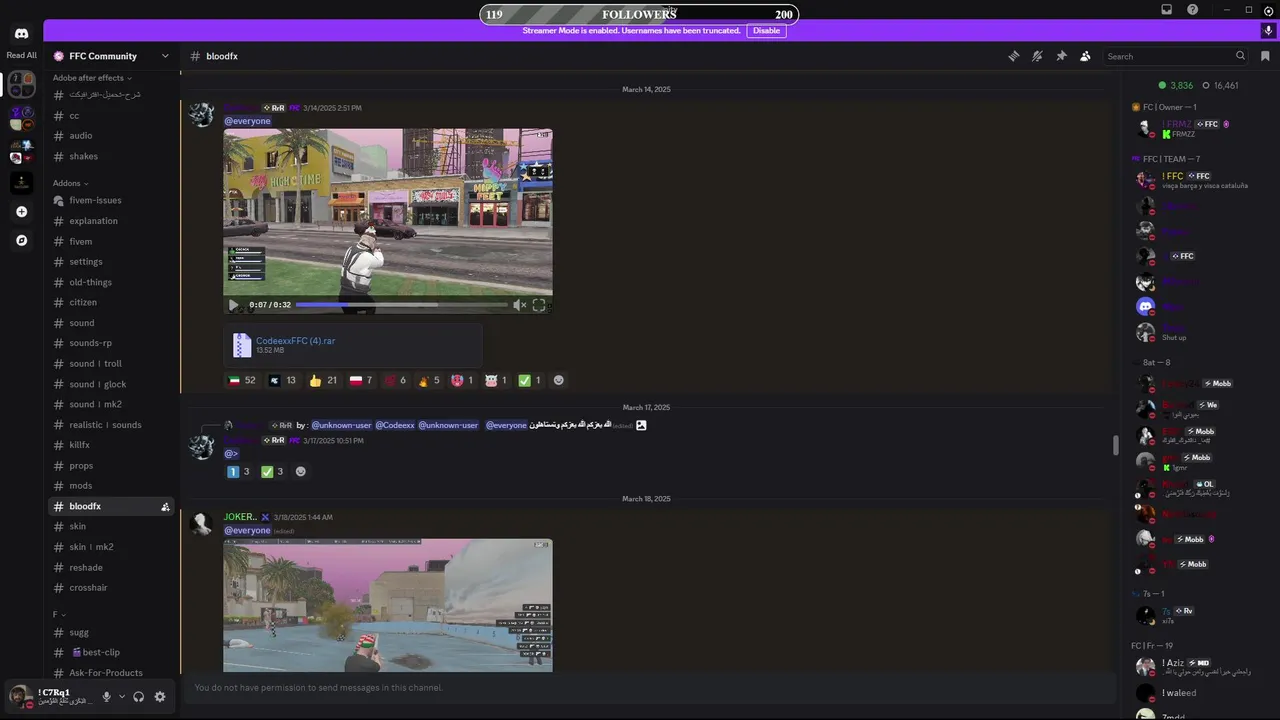Open the input device arrow next to mic
The image size is (1280, 720).
pyautogui.click(x=122, y=697)
